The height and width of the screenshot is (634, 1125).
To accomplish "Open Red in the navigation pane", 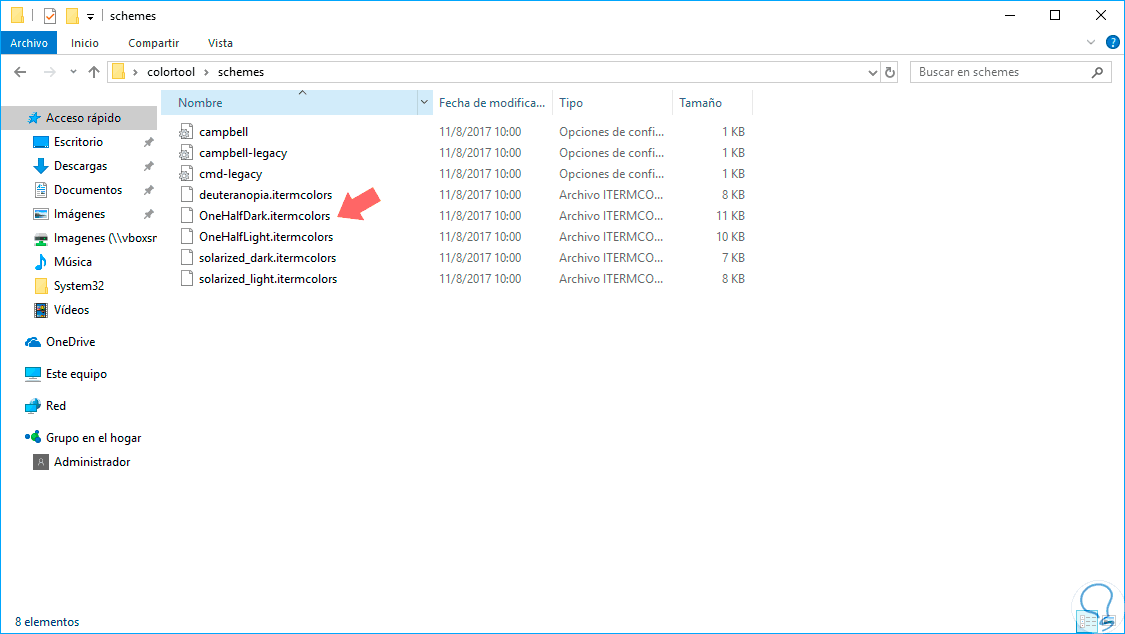I will coord(55,406).
